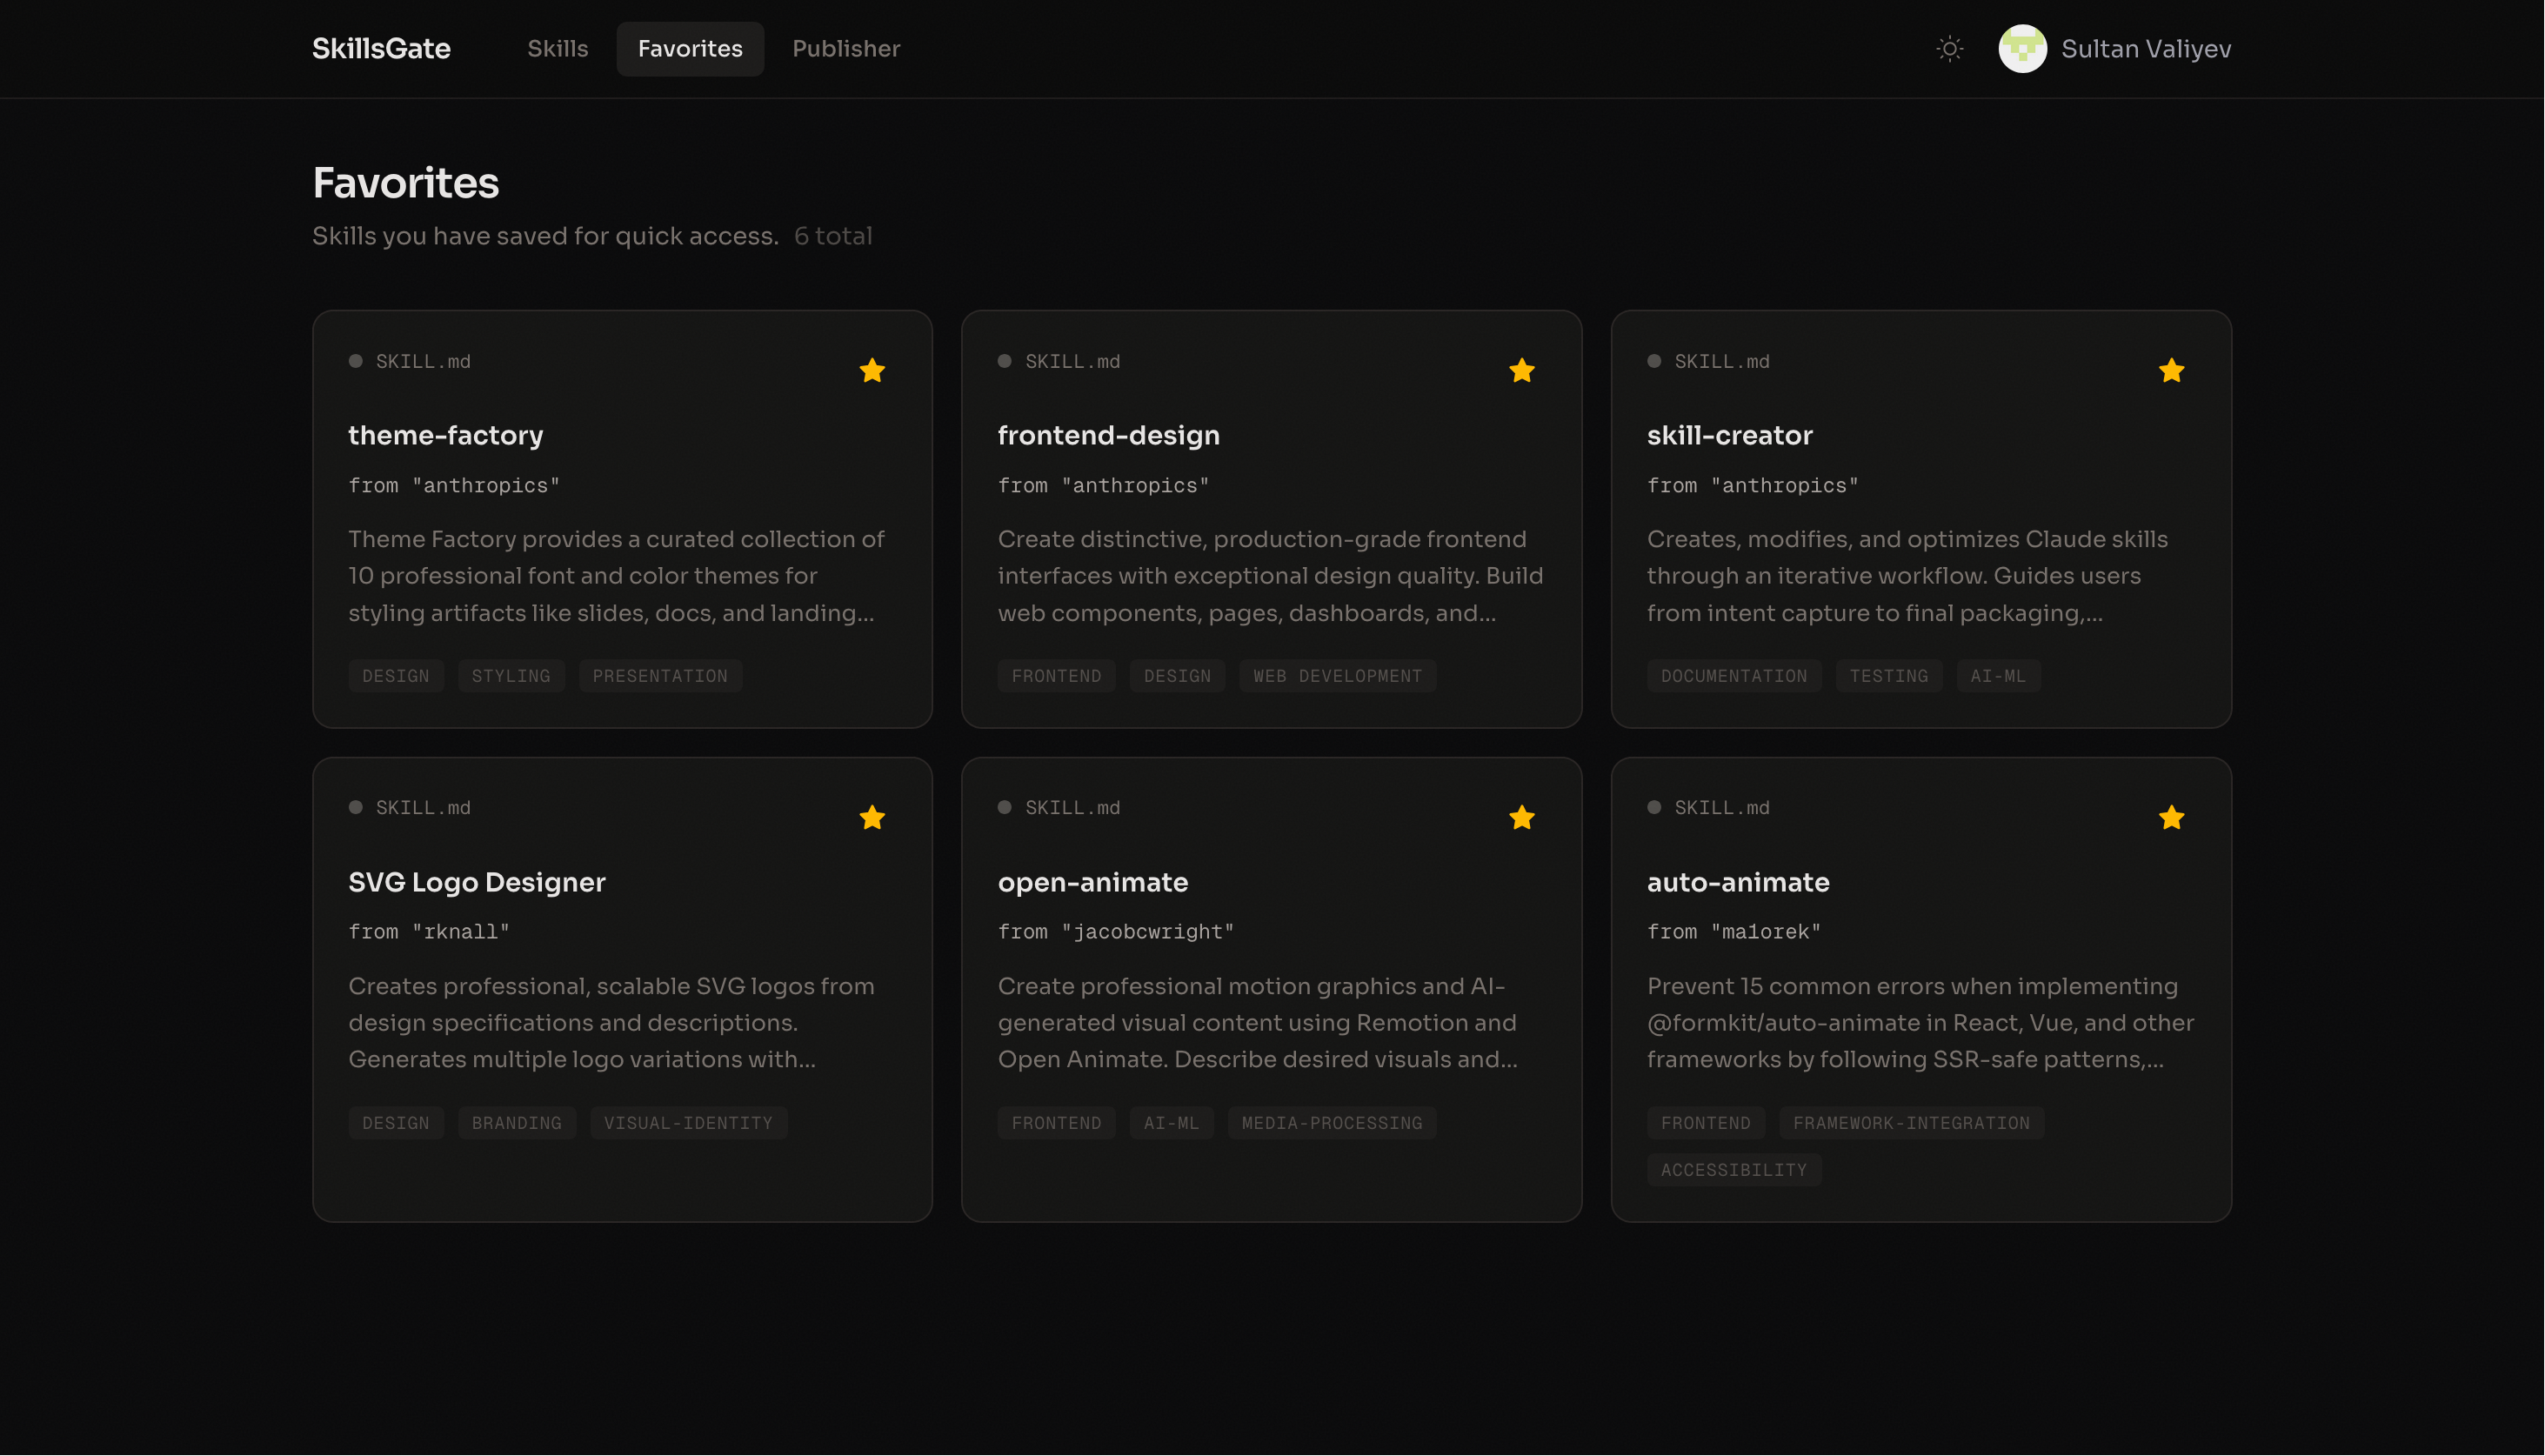Toggle light theme with sun icon

[1949, 49]
